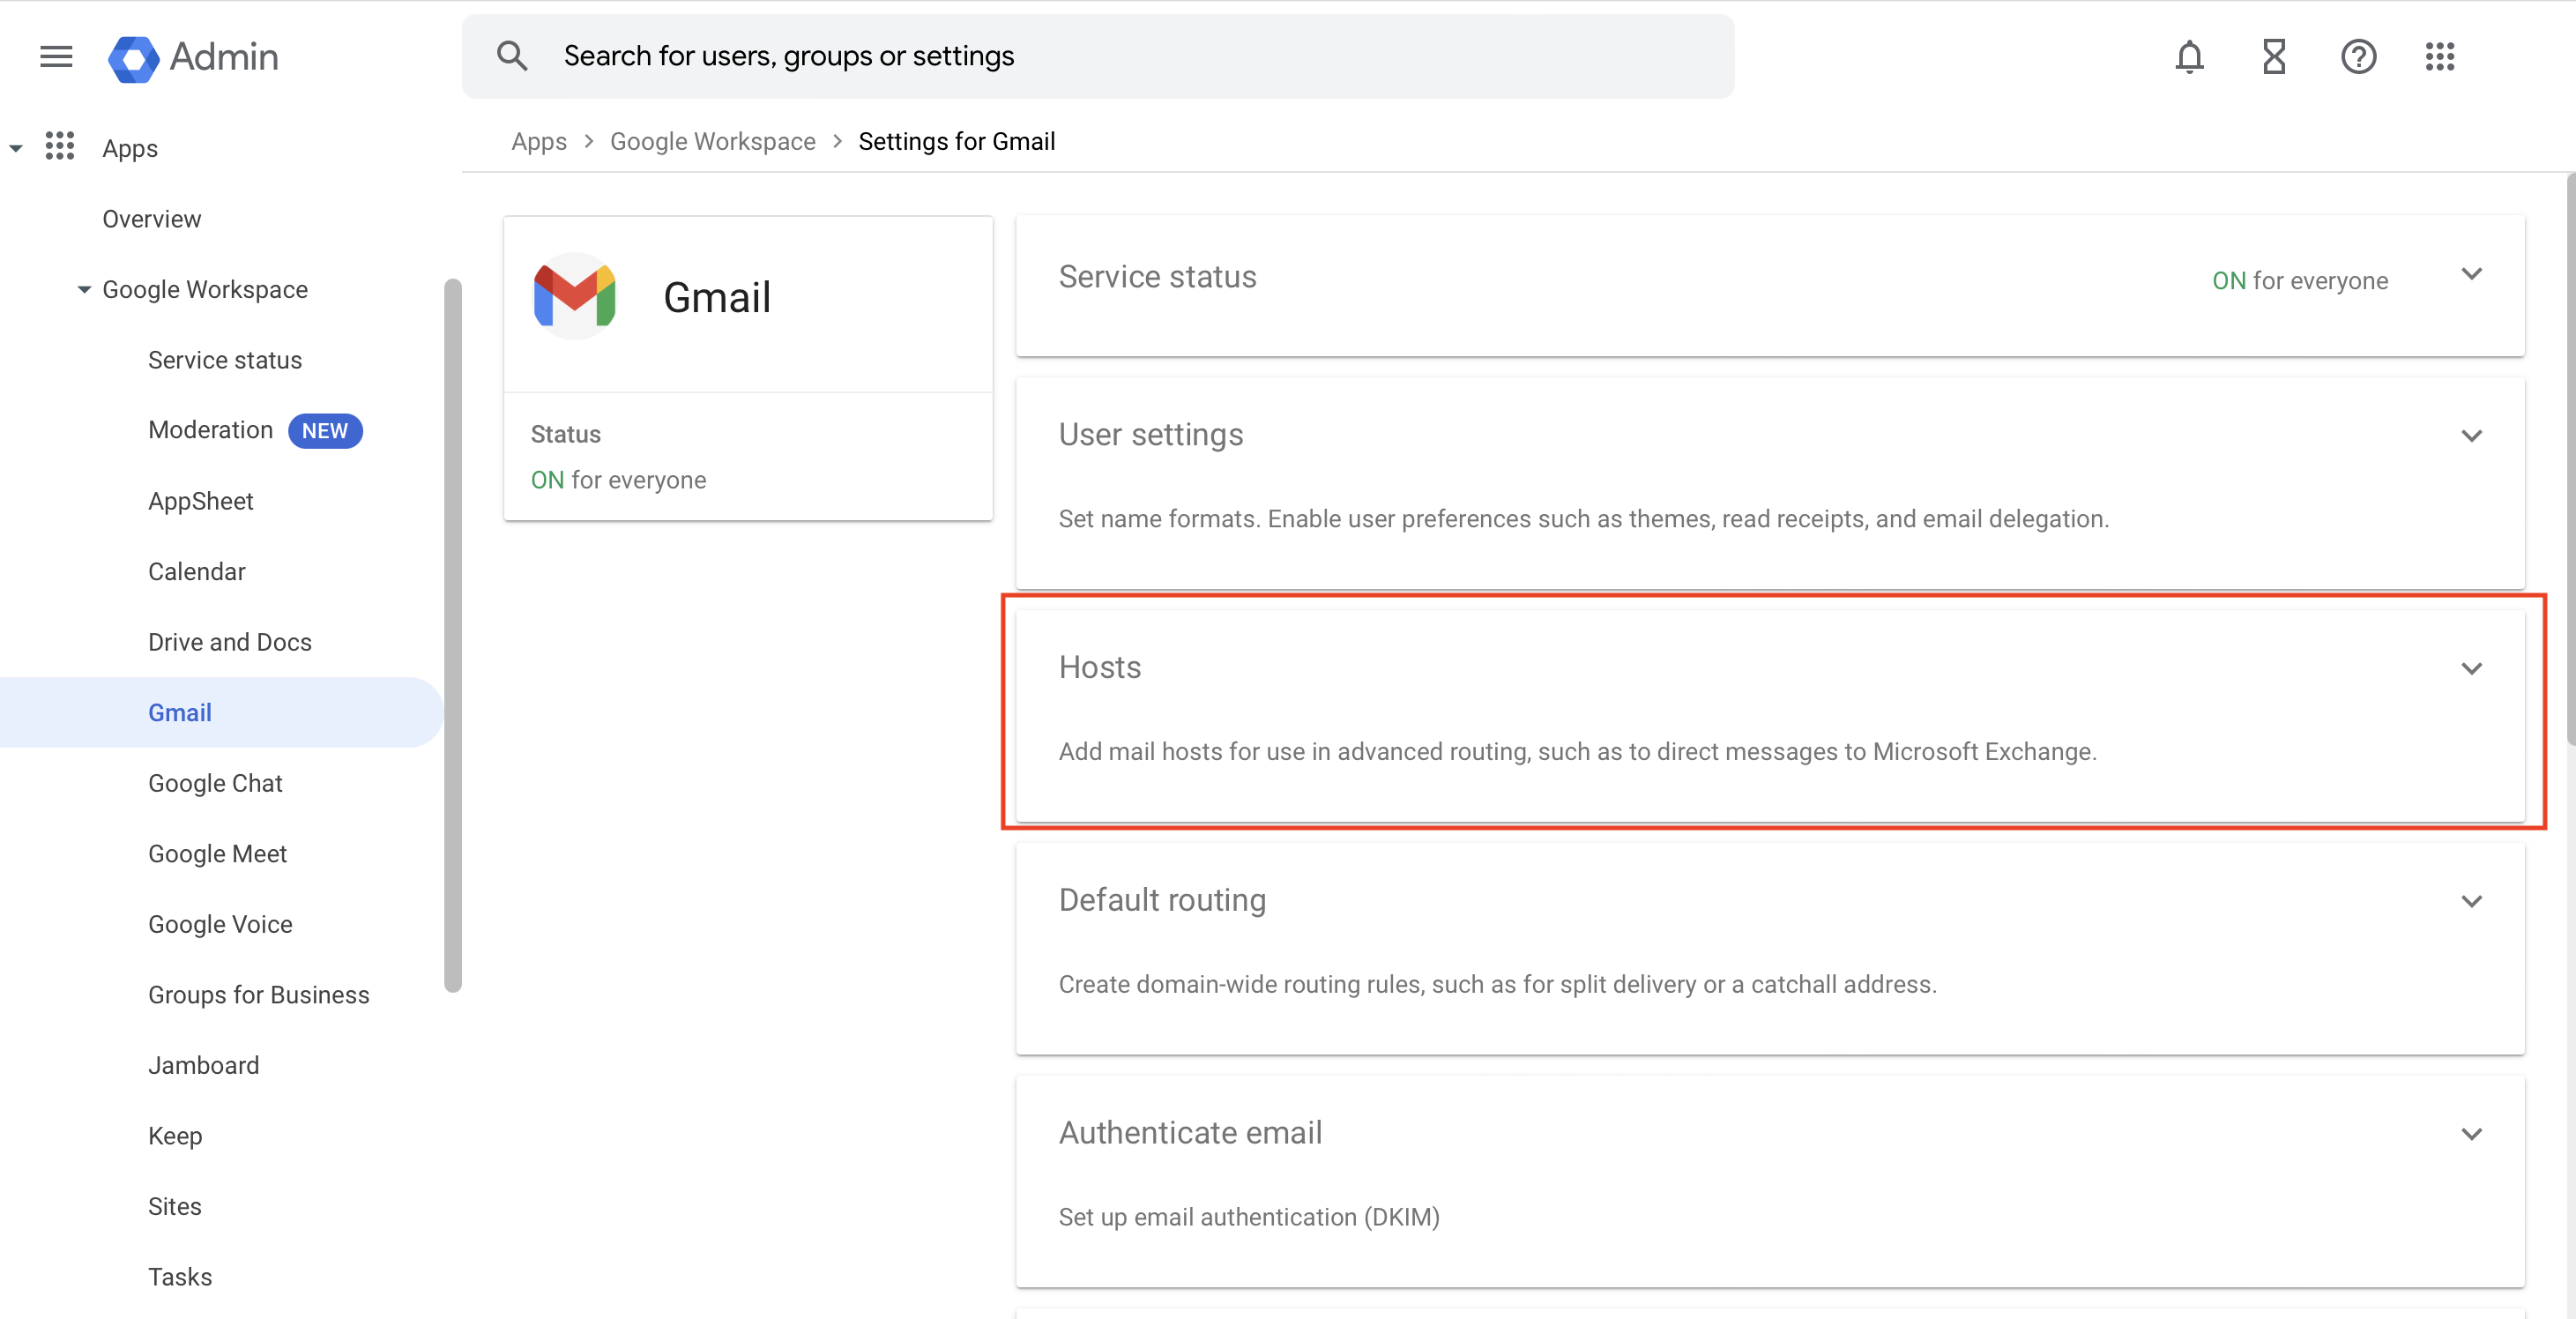Viewport: 2576px width, 1319px height.
Task: Click the Default routing title
Action: pyautogui.click(x=1163, y=900)
